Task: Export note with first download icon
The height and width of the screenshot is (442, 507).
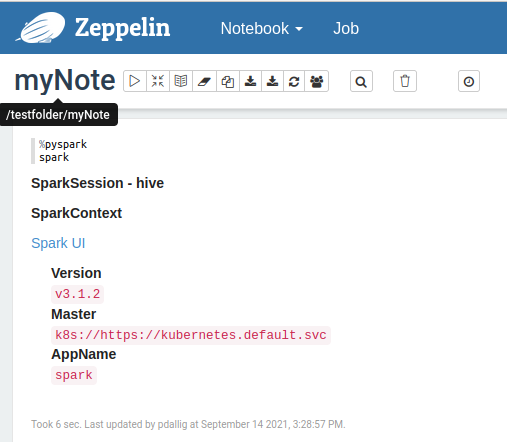Action: [x=250, y=81]
